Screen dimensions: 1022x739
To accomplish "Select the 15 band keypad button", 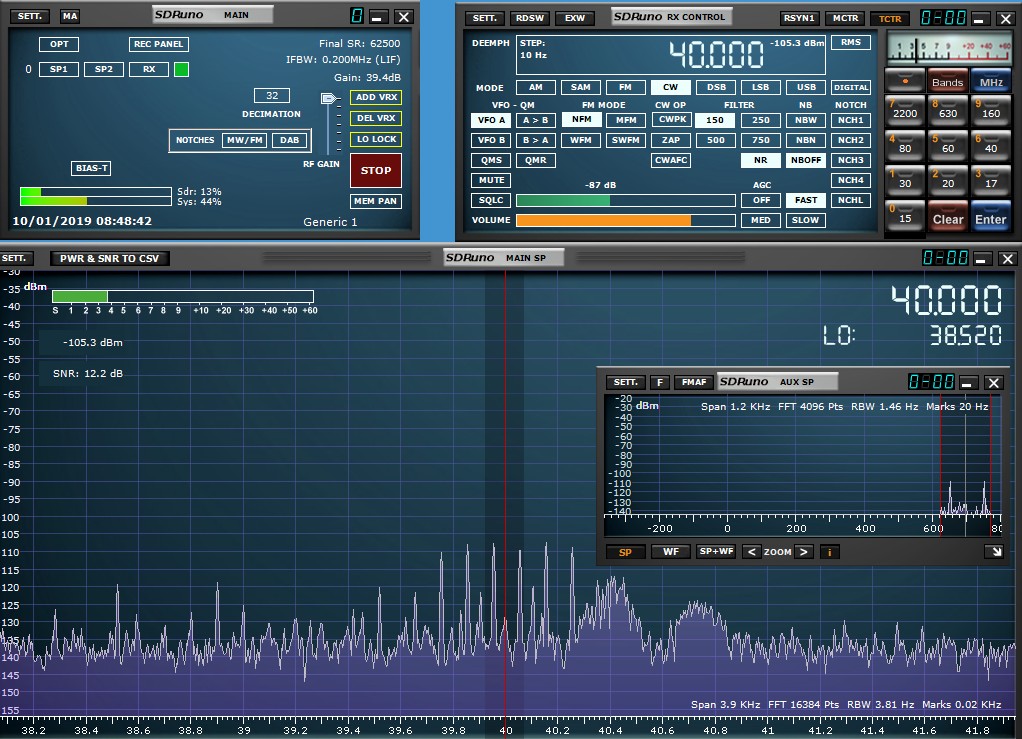I will [x=905, y=217].
